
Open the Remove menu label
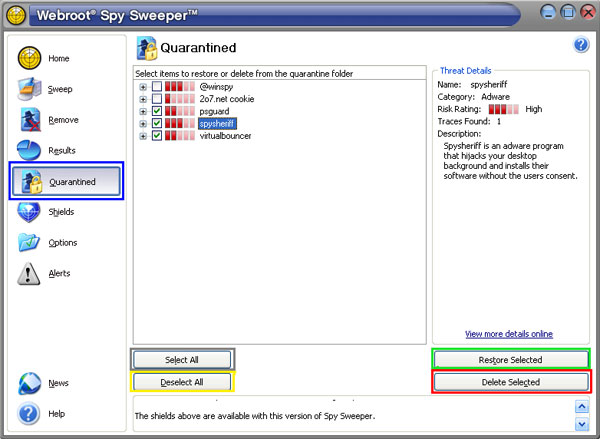tap(63, 120)
